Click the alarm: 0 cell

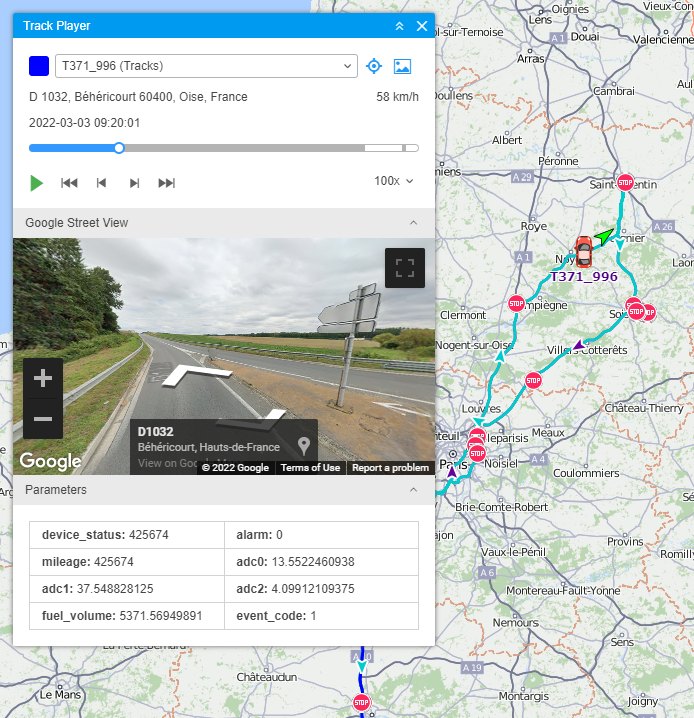click(x=321, y=535)
